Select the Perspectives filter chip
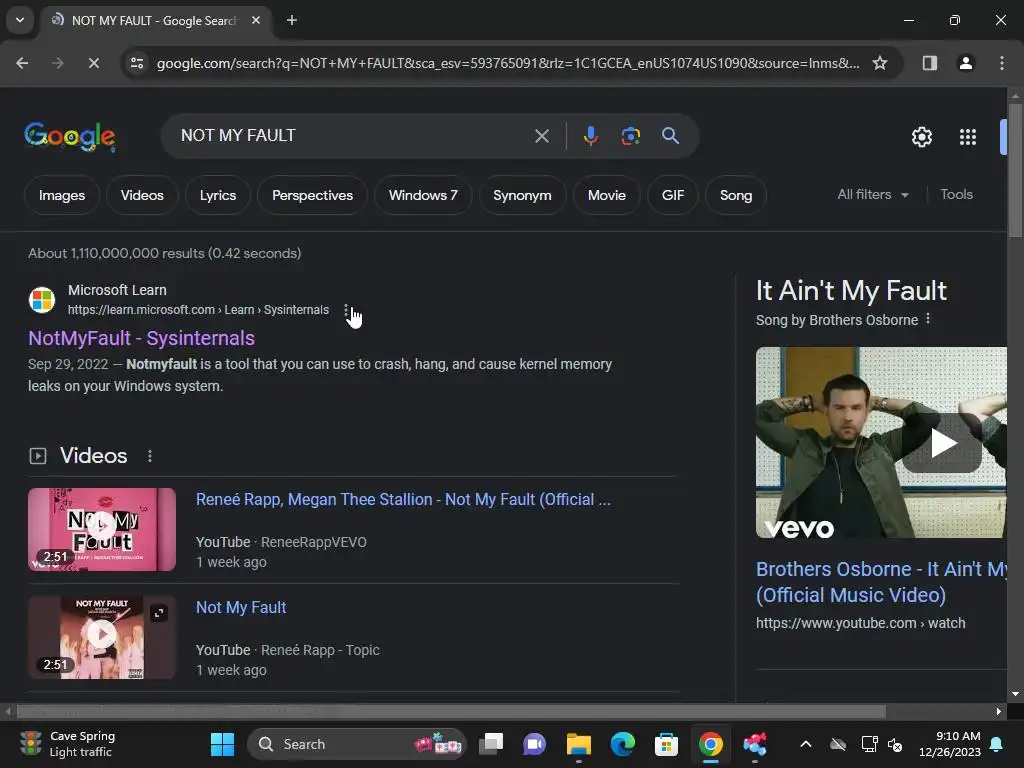 (312, 195)
